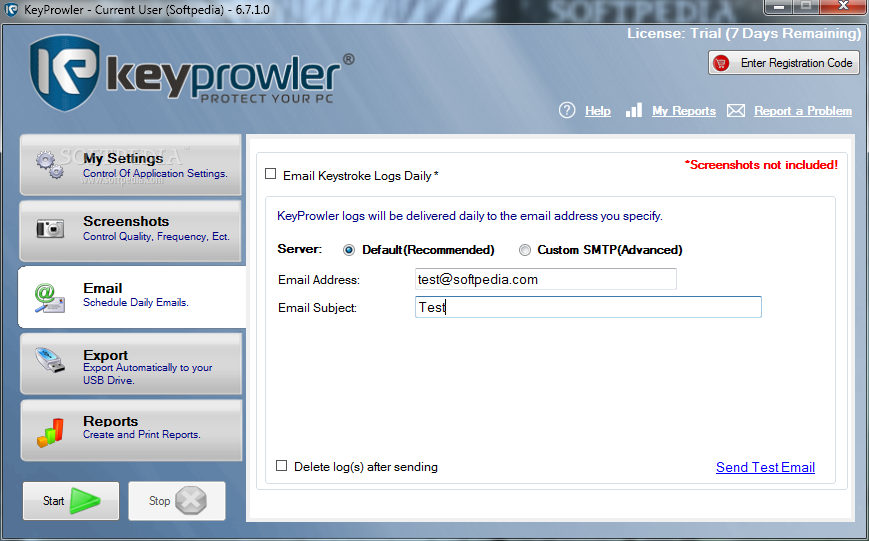The image size is (869, 541).
Task: Switch to Email tab label
Action: [x=103, y=288]
